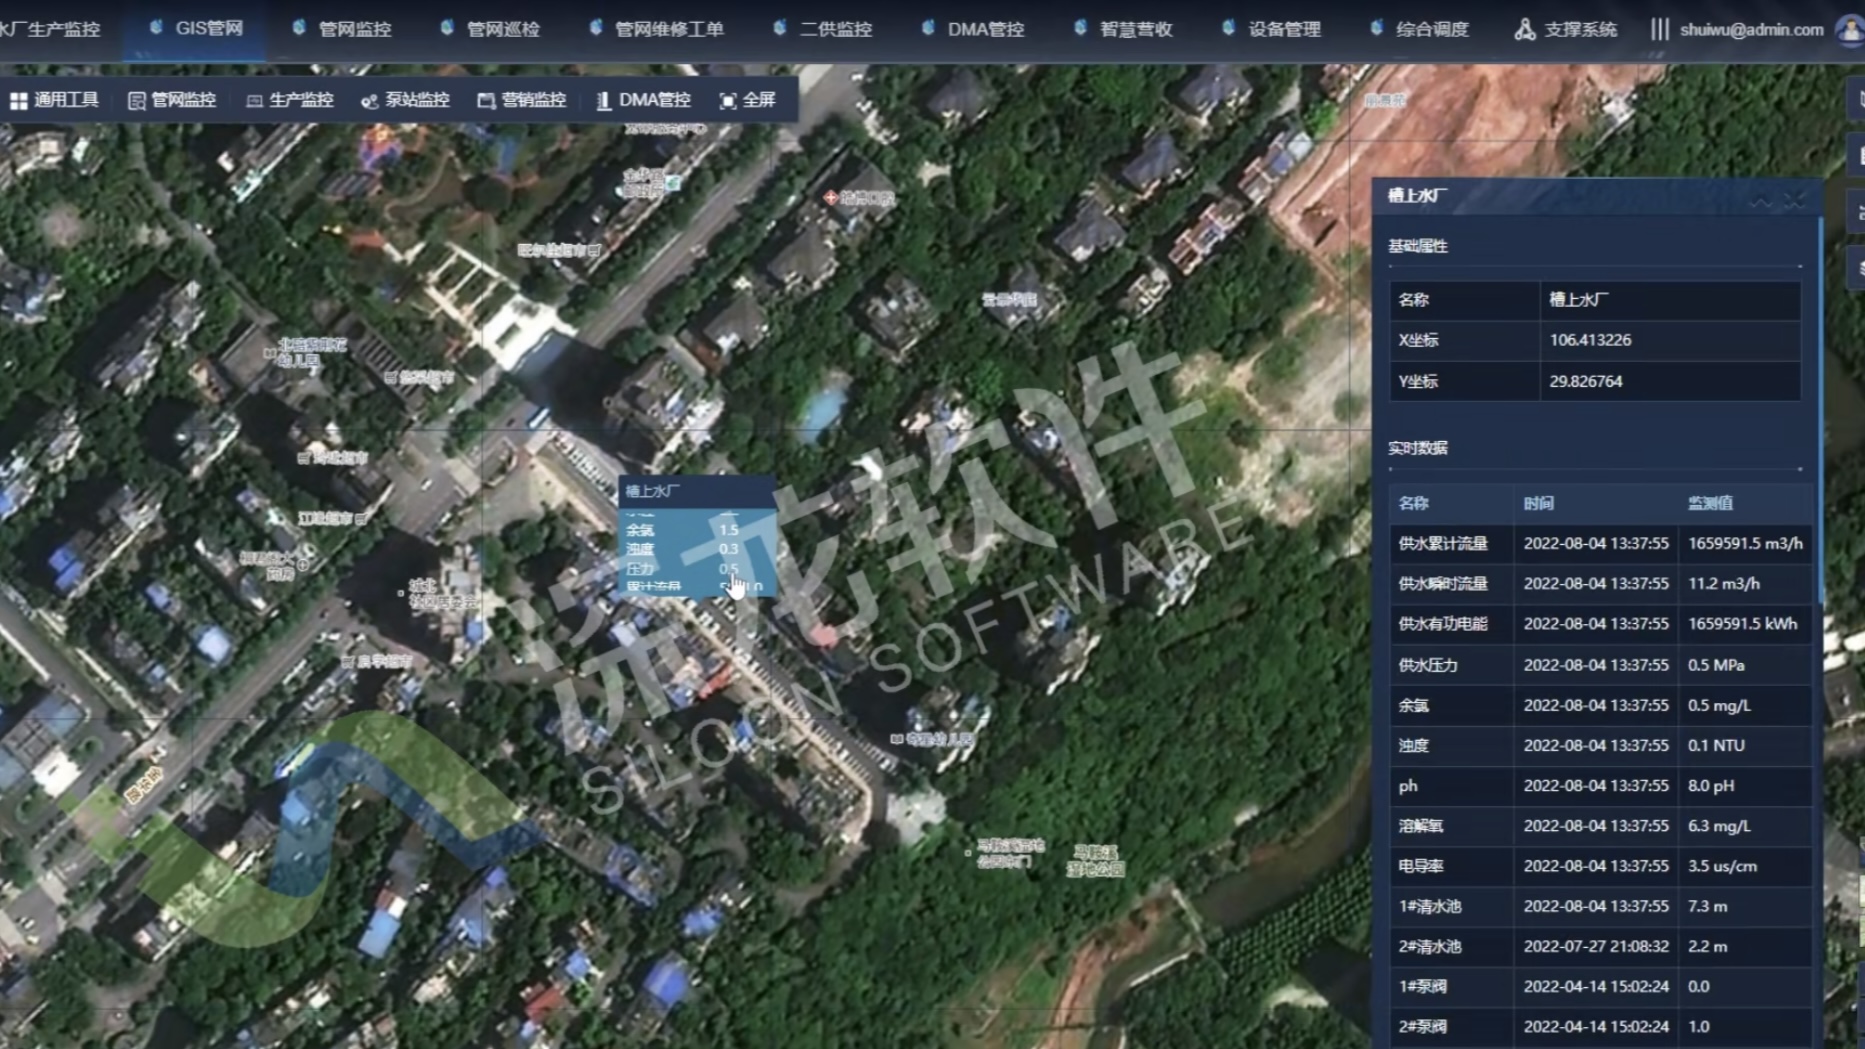Click the 泵站监控 location icon

tap(369, 101)
